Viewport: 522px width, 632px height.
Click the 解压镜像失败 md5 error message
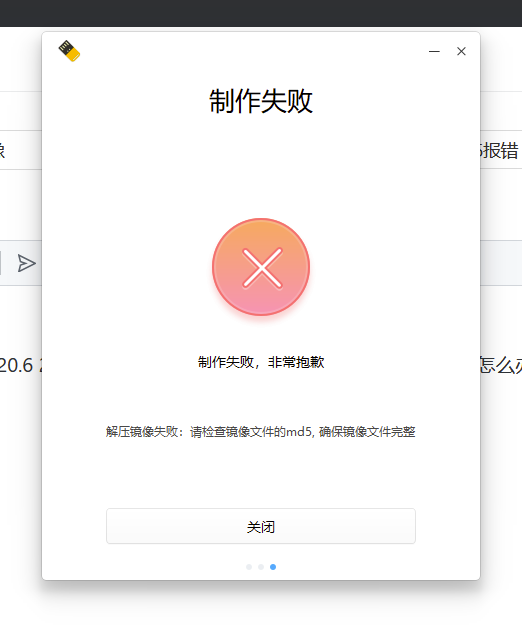[x=261, y=432]
